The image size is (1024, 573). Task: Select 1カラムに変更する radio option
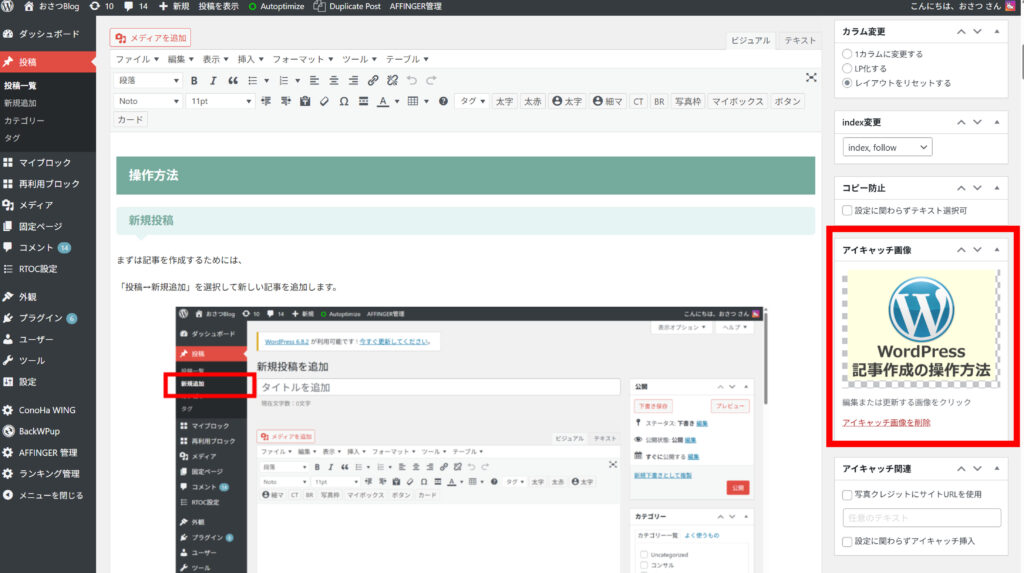(847, 54)
